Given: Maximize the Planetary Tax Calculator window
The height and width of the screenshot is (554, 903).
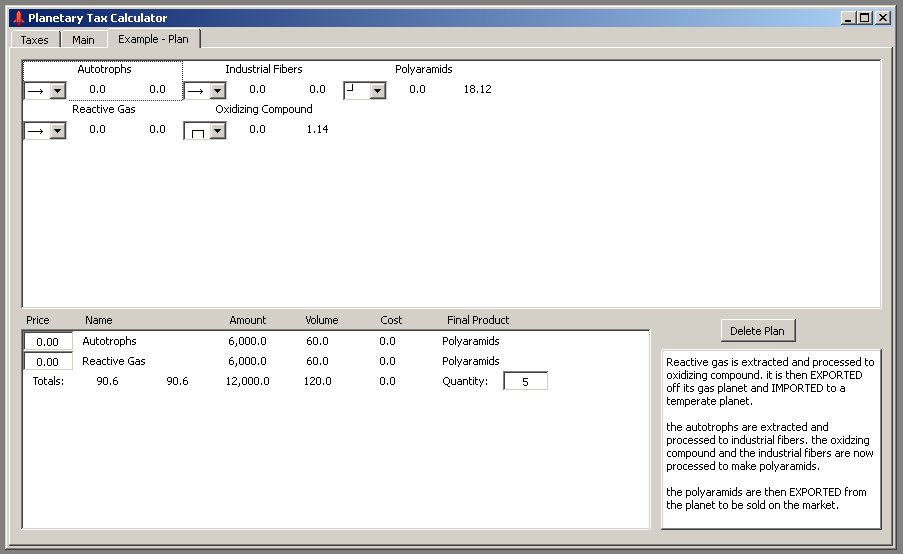Looking at the screenshot, I should (865, 18).
